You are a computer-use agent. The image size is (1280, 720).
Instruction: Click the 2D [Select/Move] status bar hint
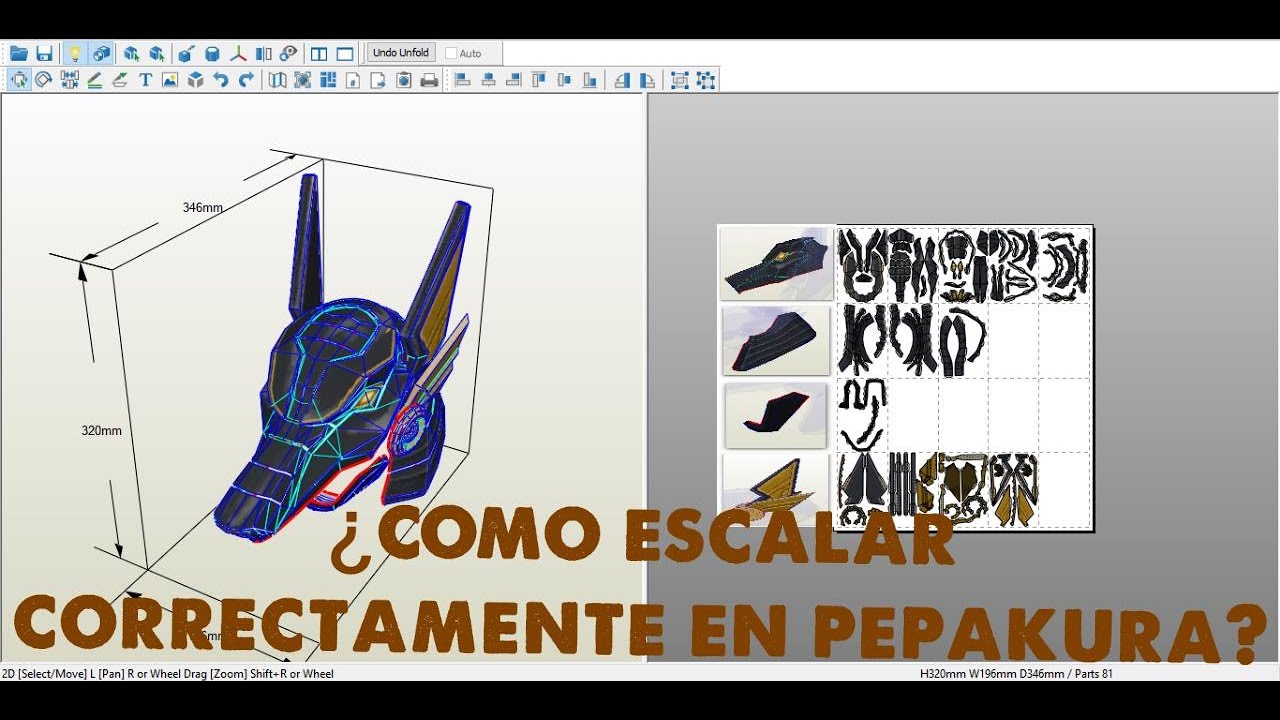pos(168,674)
